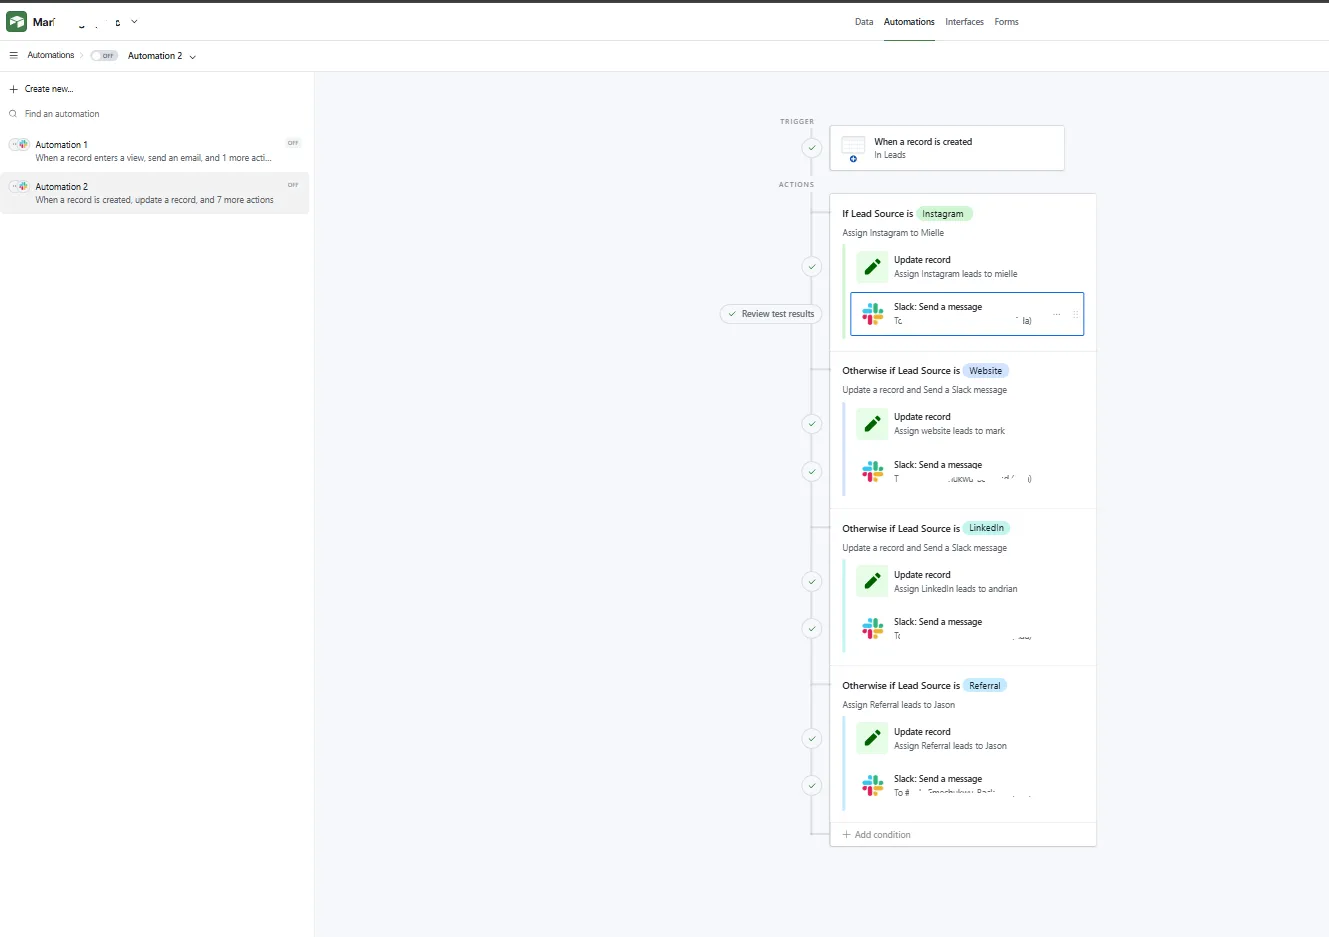Click Review test results button
1329x937 pixels.
point(771,314)
